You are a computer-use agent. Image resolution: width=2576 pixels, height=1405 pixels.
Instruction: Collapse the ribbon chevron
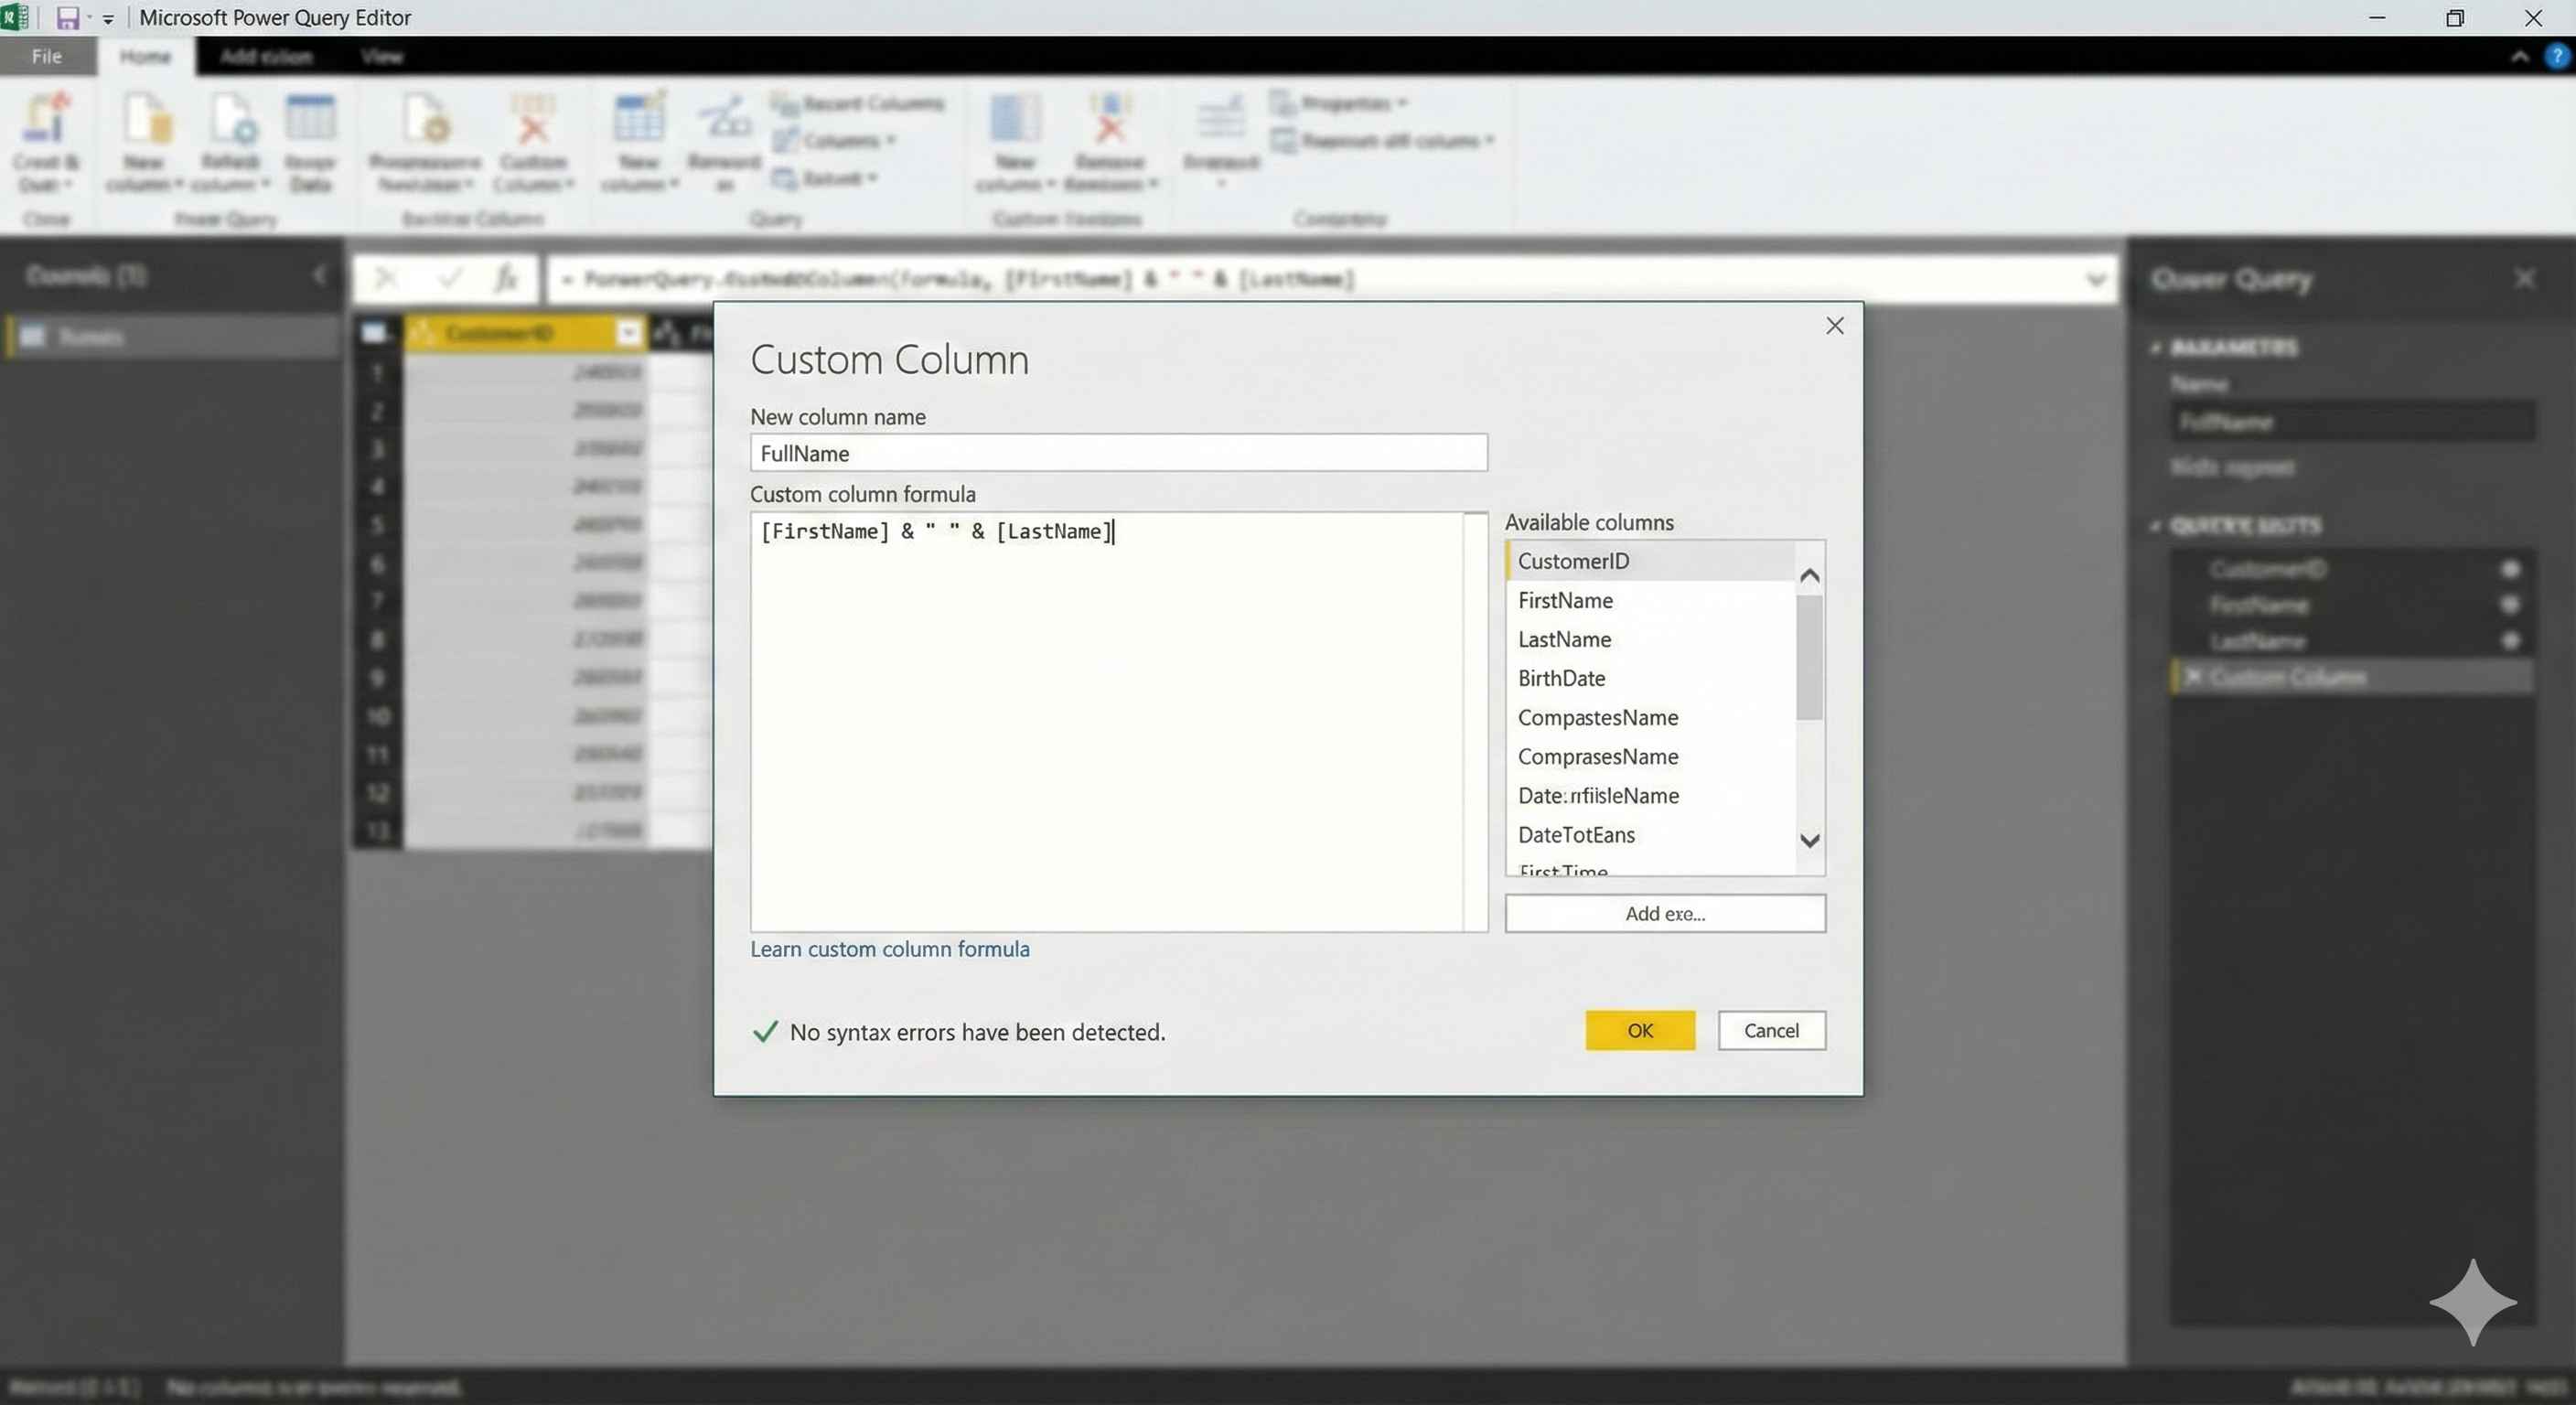(x=2519, y=56)
